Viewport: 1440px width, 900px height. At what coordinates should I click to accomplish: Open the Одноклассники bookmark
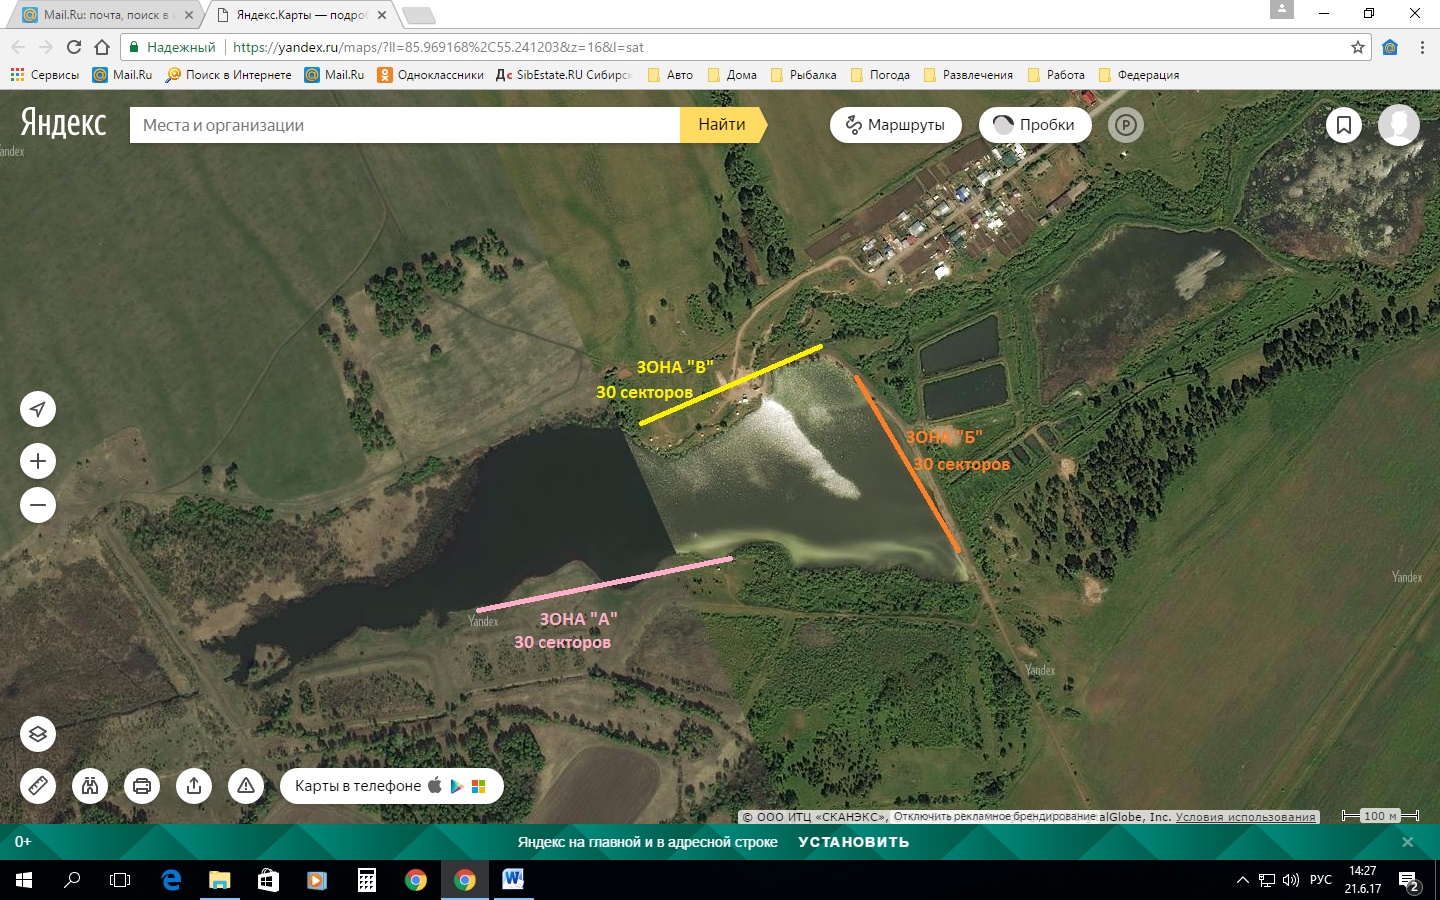(x=430, y=75)
